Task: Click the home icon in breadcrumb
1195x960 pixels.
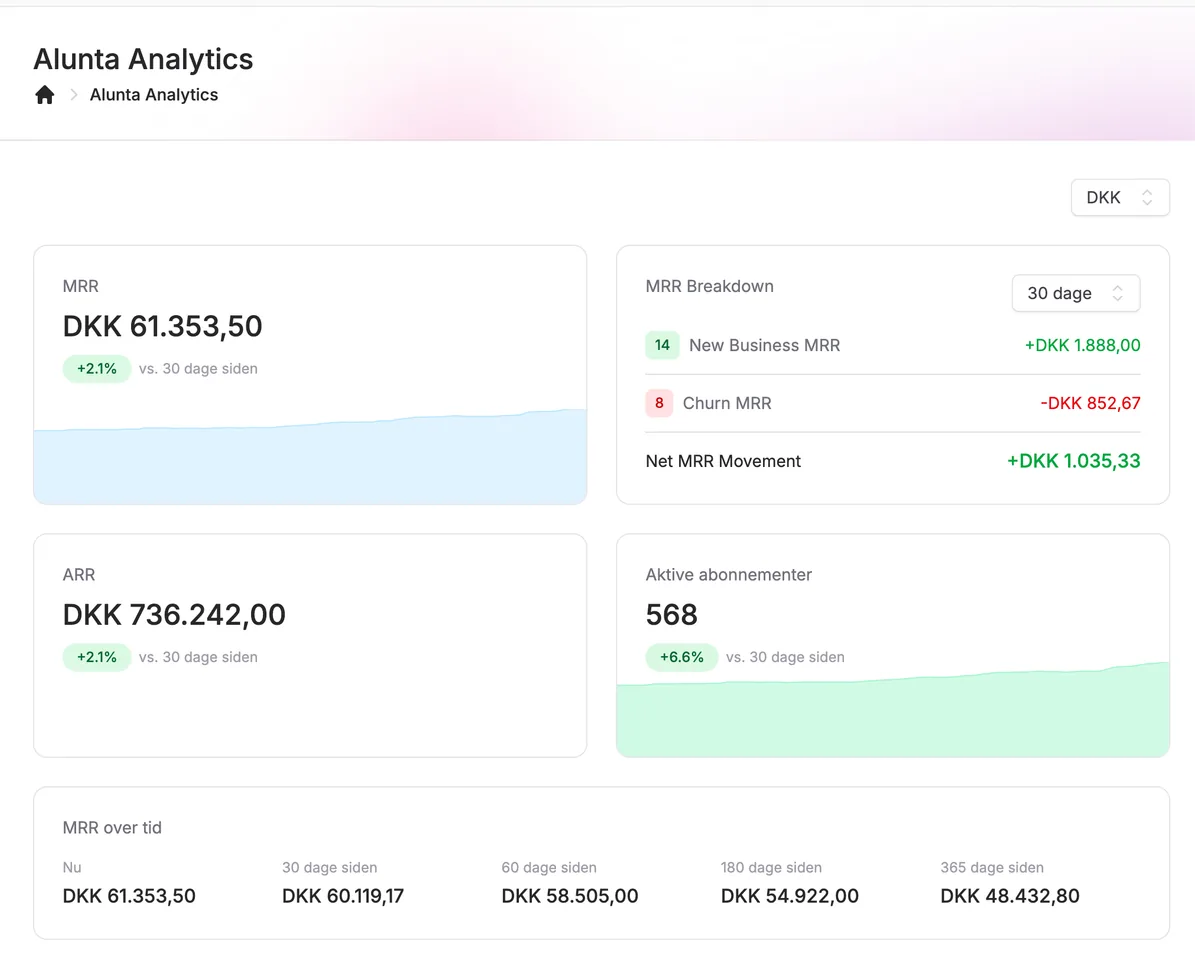Action: coord(45,94)
